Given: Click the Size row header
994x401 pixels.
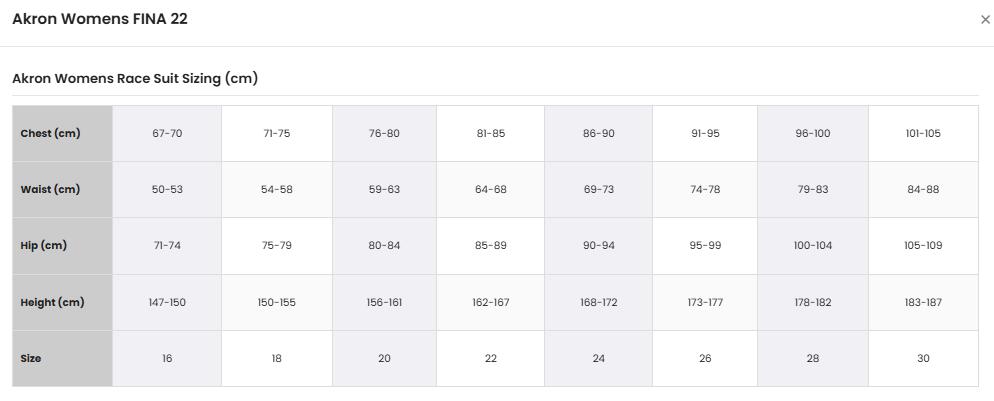Looking at the screenshot, I should 62,359.
